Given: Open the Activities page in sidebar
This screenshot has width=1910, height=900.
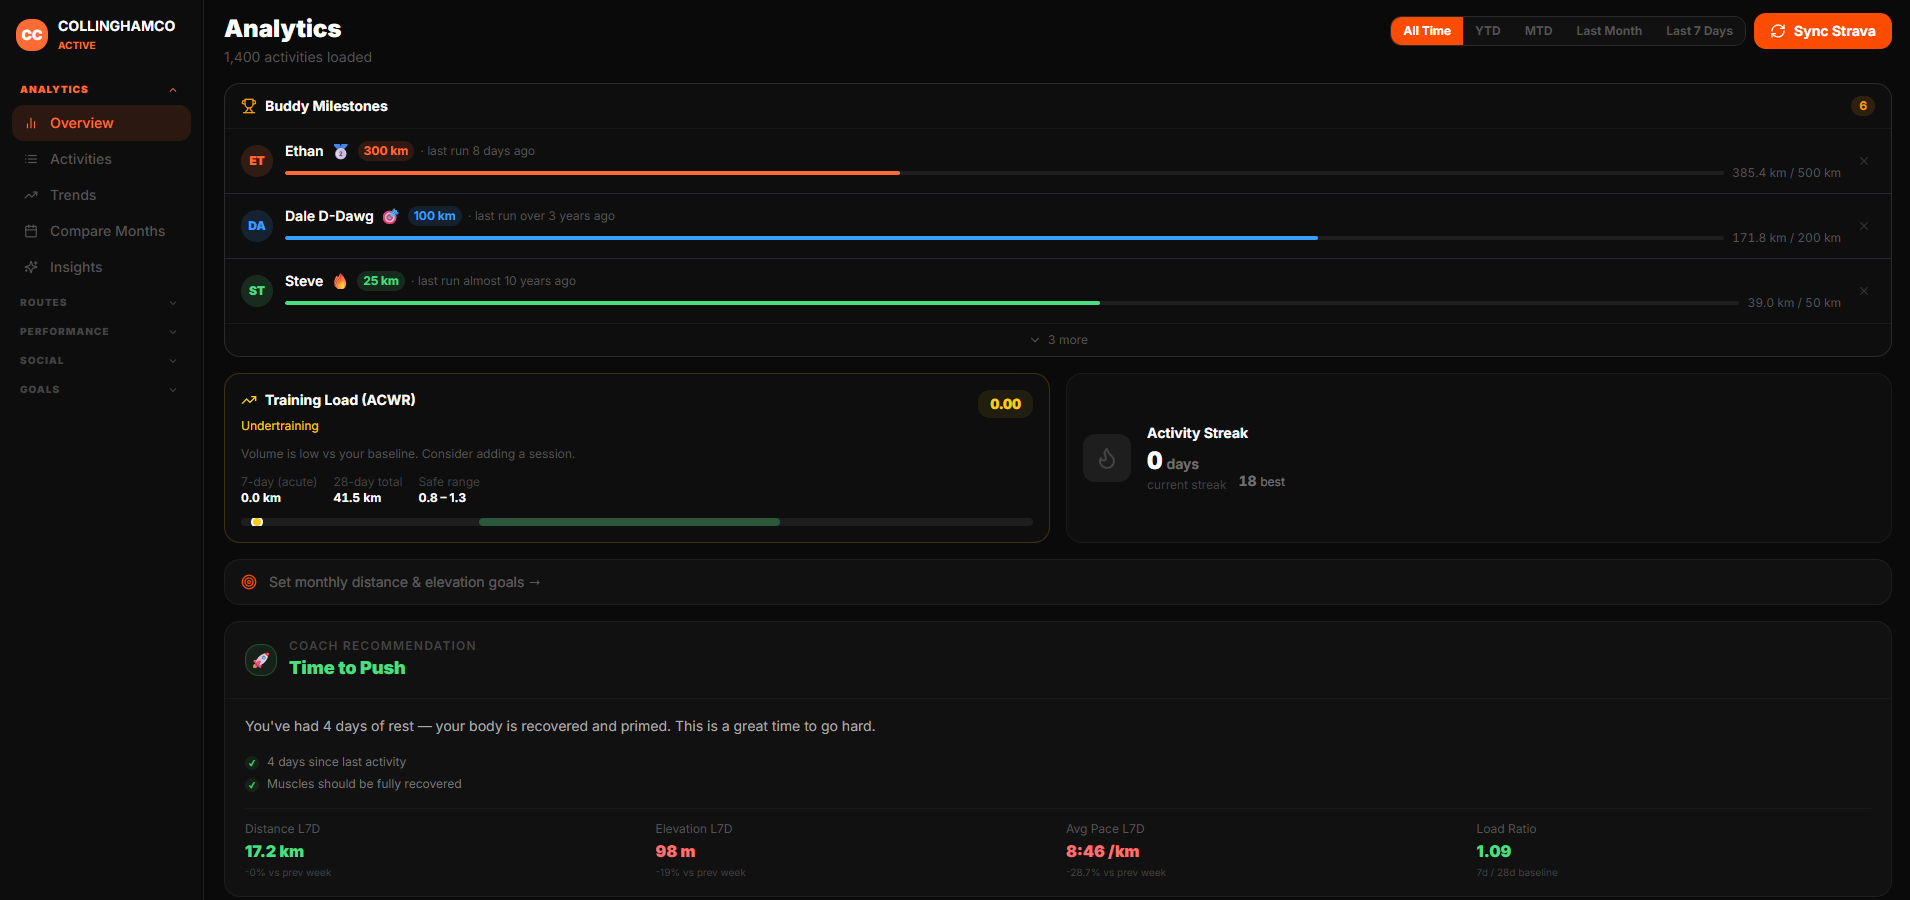Looking at the screenshot, I should coord(101,159).
